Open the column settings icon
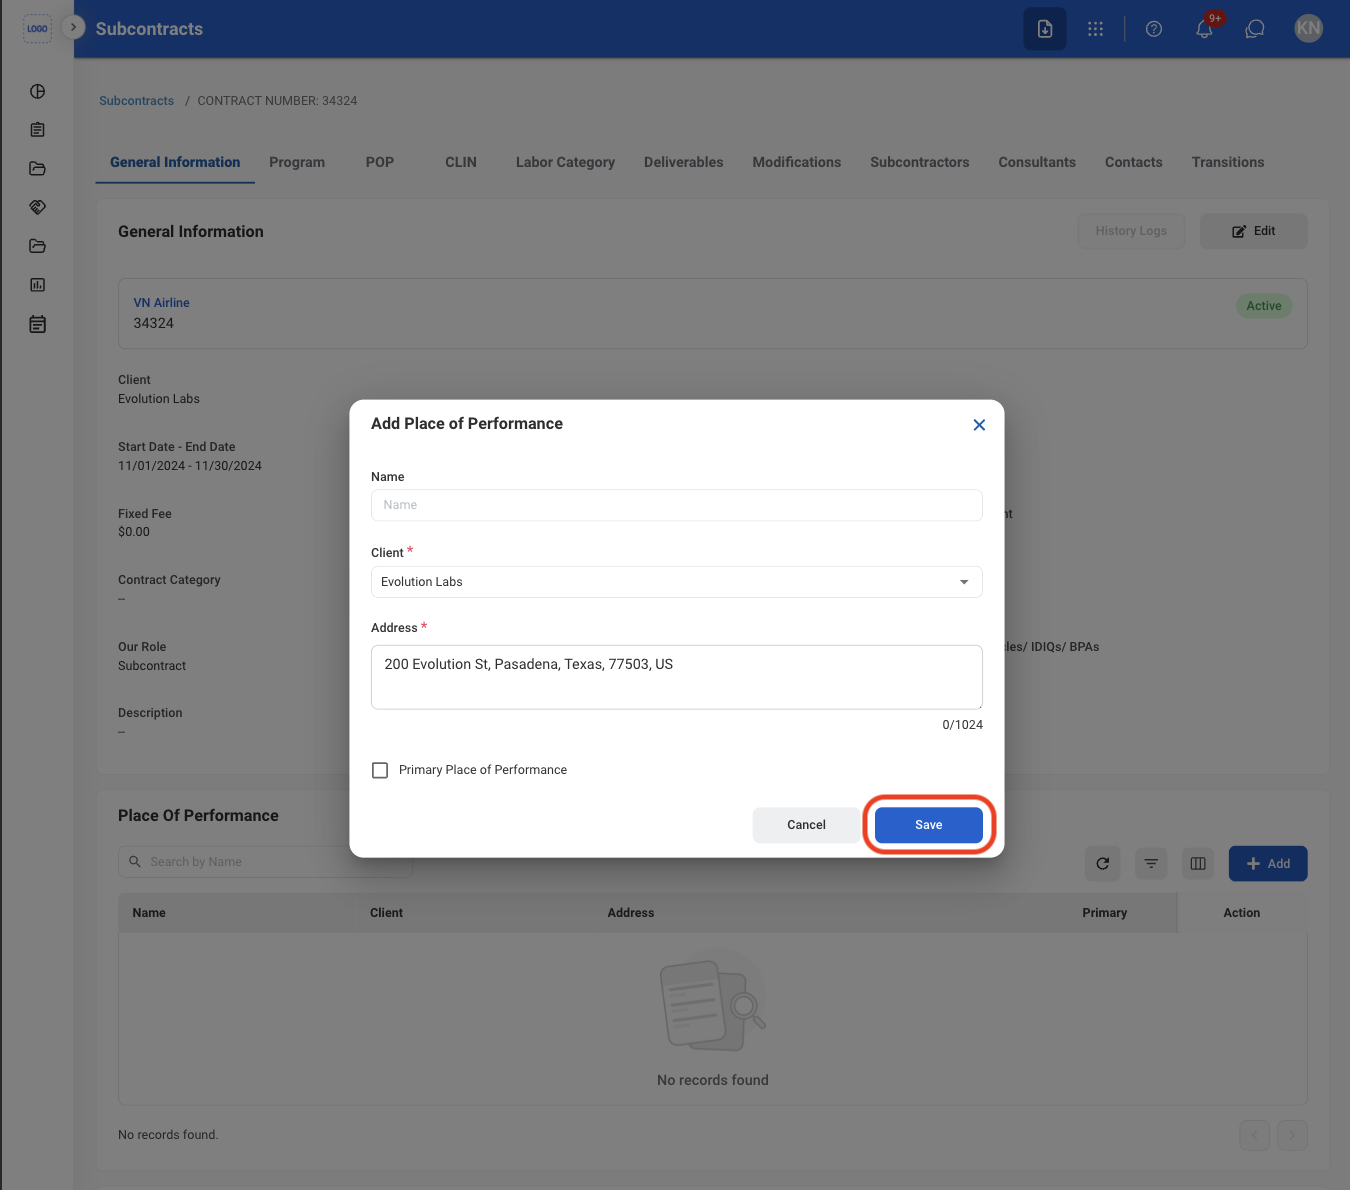Screen dimensions: 1350x1190 click(1198, 863)
